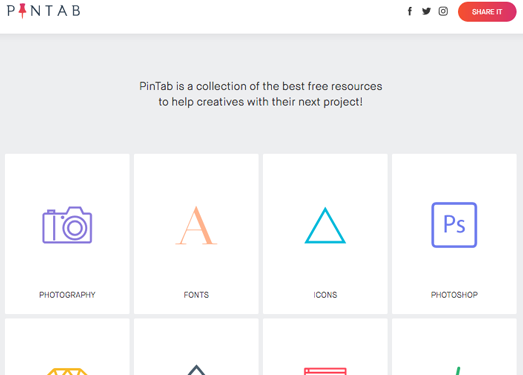This screenshot has height=375, width=523.
Task: Open the Instagram icon link
Action: point(443,11)
